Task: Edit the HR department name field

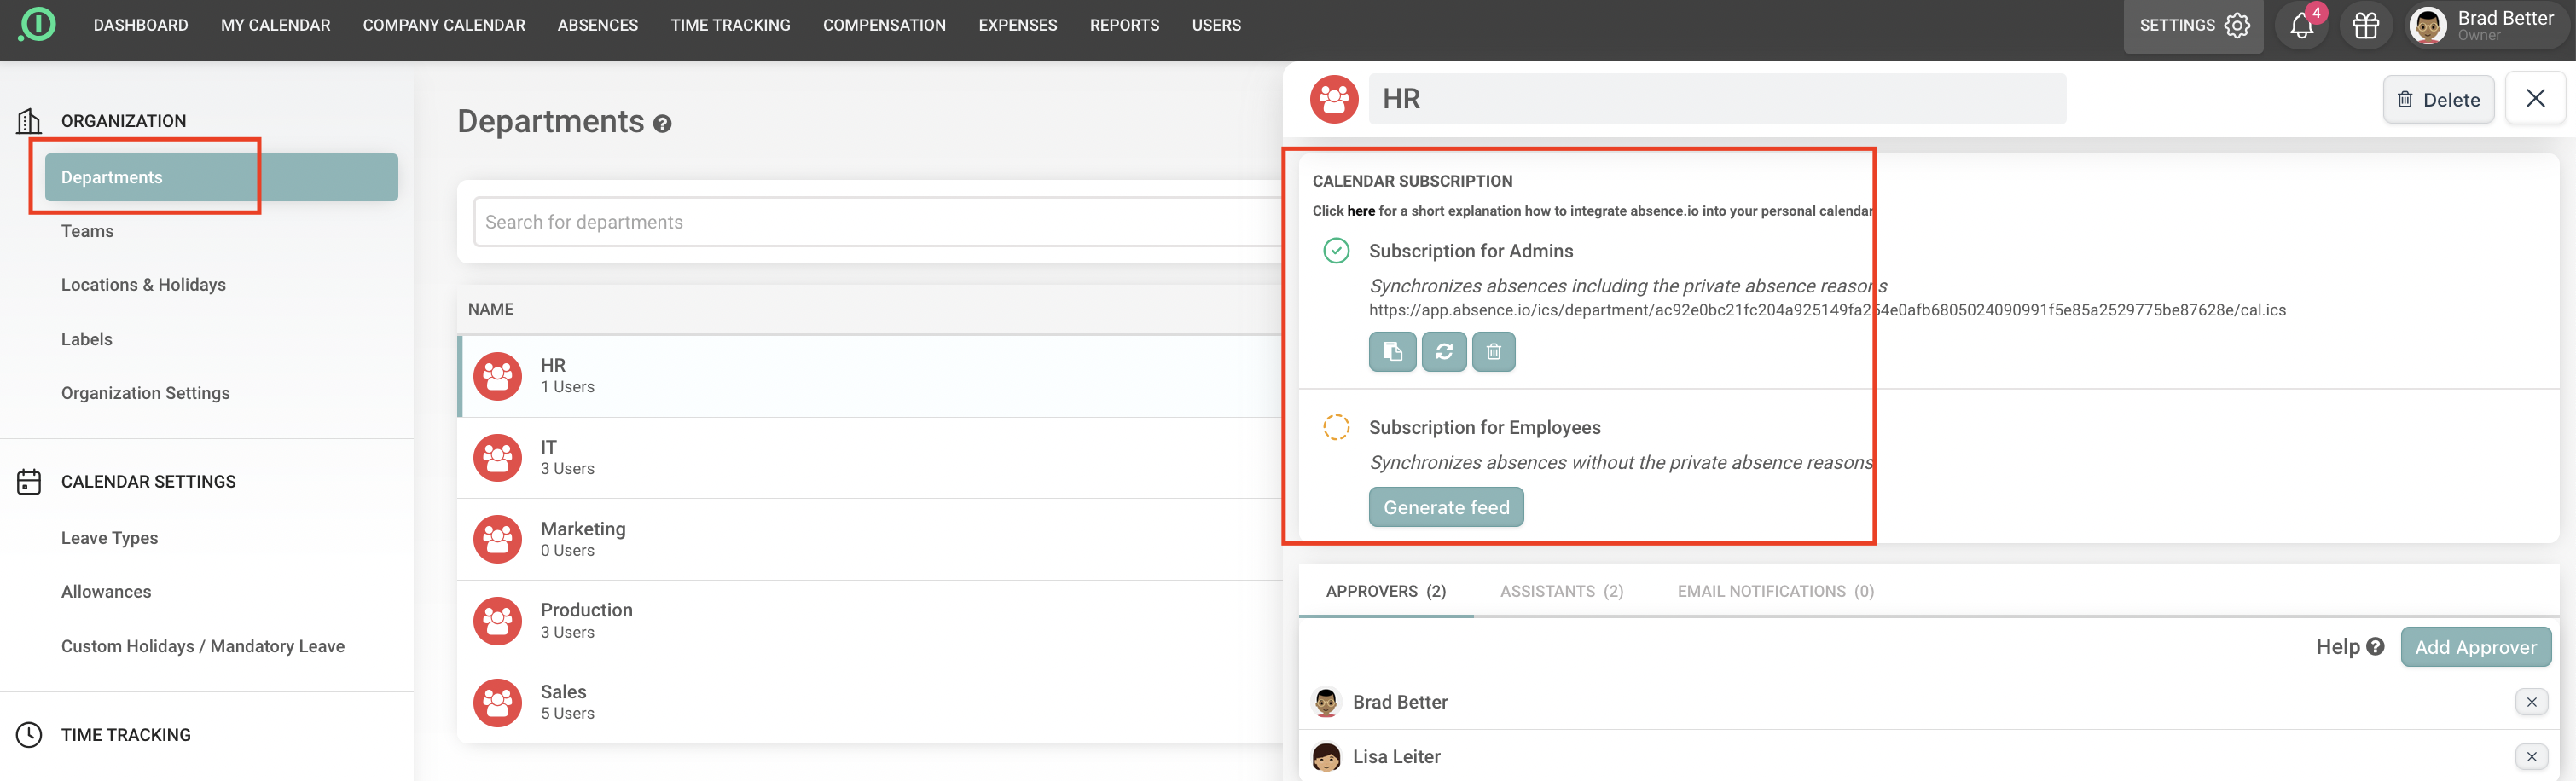Action: pos(1716,99)
